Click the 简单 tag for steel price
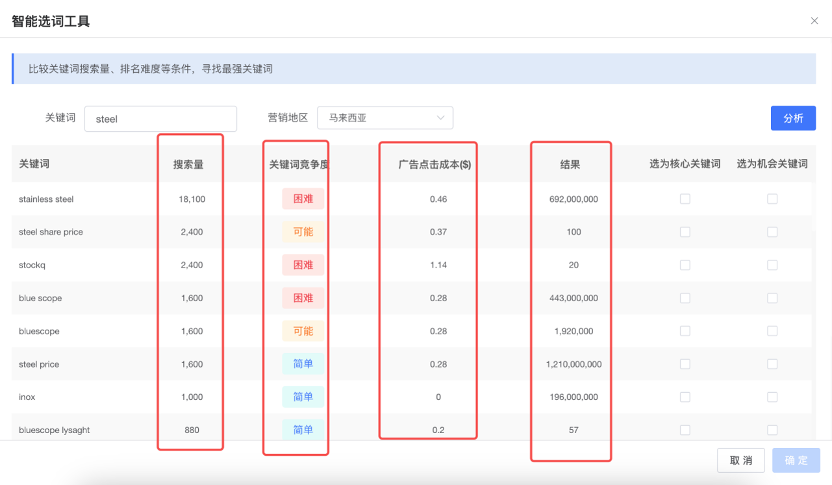Screen dimensions: 832x485 (x=303, y=364)
